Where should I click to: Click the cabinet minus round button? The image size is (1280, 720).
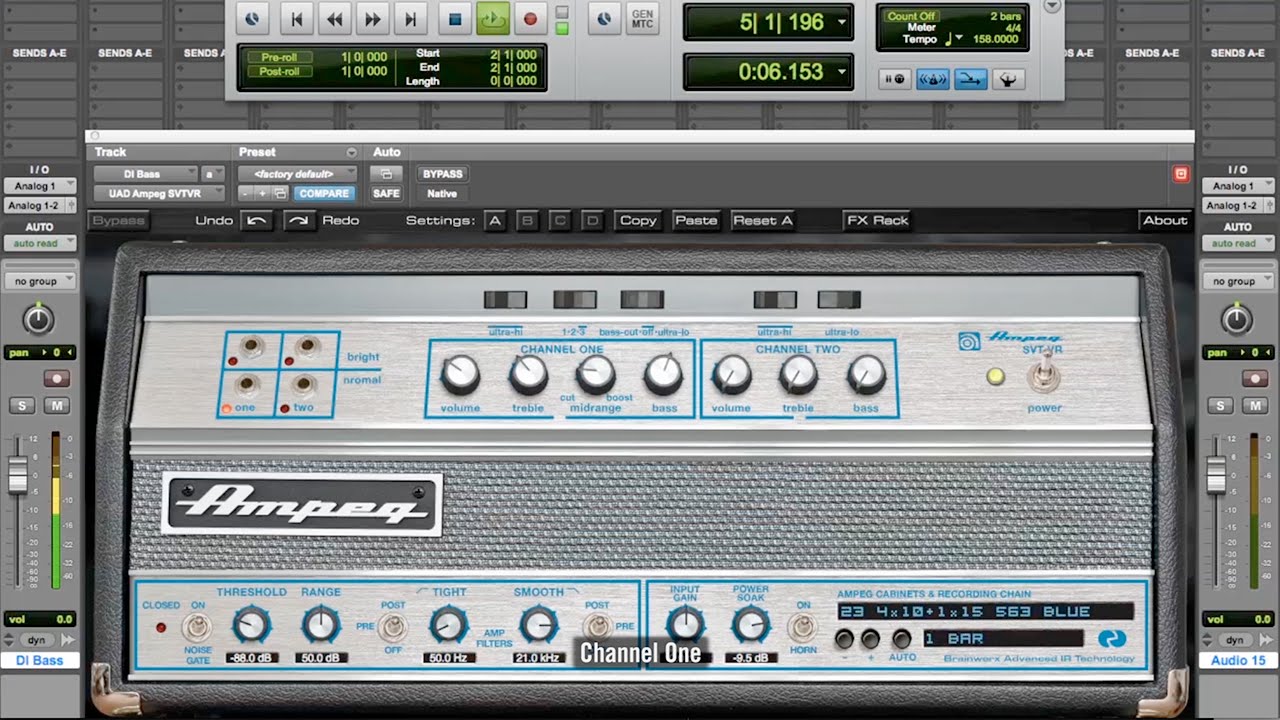pyautogui.click(x=845, y=640)
